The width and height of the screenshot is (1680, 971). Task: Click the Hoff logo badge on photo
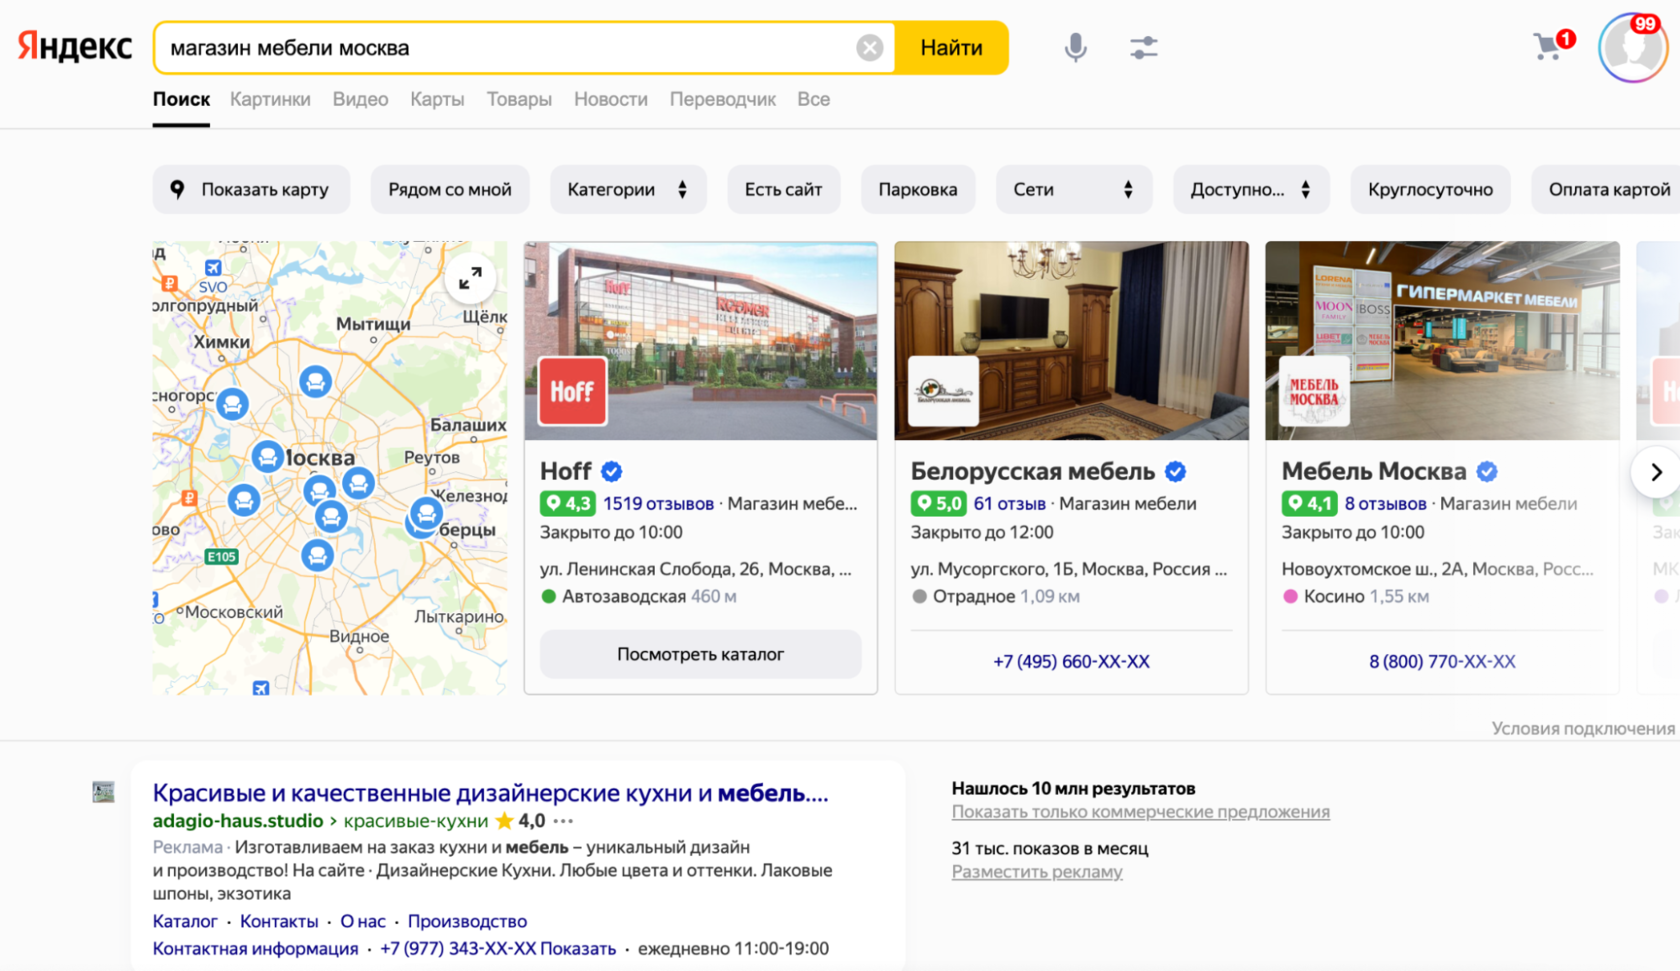[x=572, y=391]
